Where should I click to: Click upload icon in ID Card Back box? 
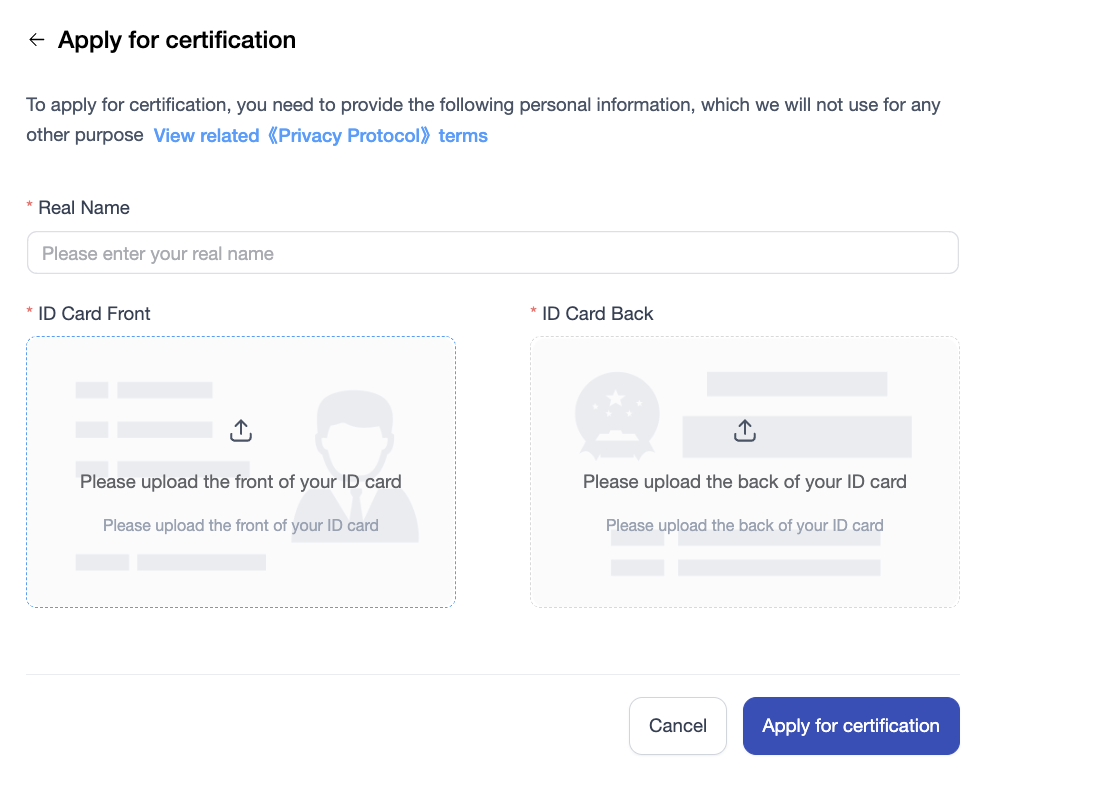point(745,430)
